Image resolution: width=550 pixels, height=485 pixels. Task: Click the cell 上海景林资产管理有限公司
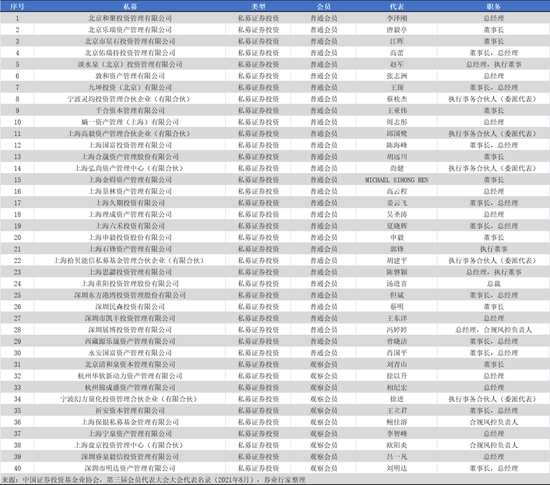pyautogui.click(x=130, y=191)
